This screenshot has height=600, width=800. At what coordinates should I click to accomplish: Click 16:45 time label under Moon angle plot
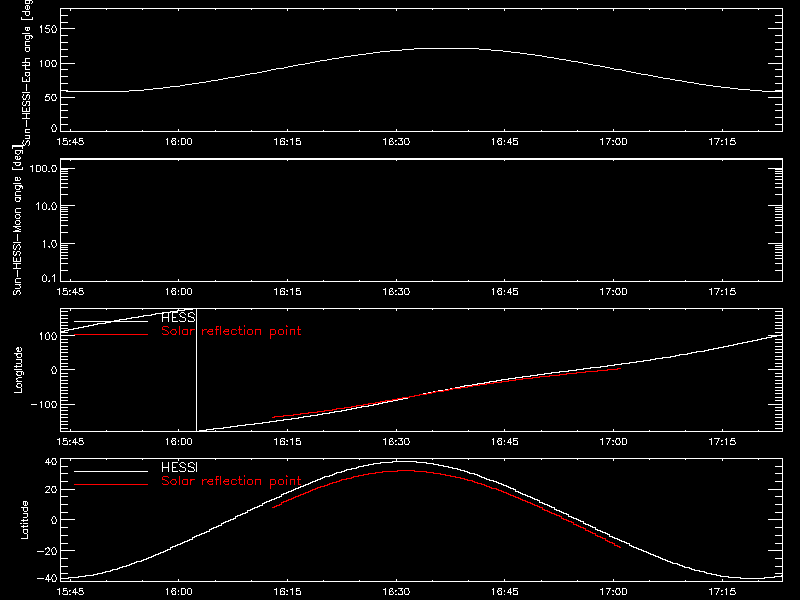tap(505, 292)
